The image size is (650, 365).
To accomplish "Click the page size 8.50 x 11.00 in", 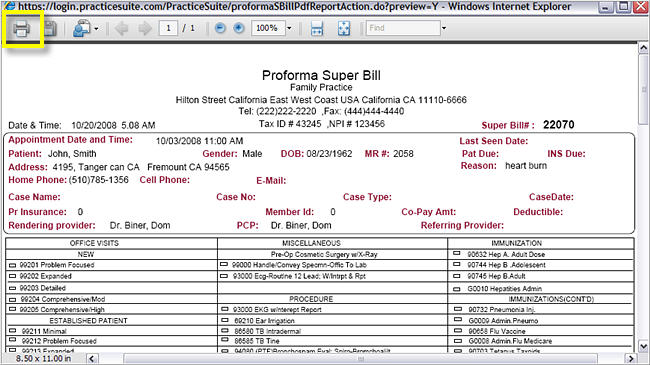I will pos(44,359).
